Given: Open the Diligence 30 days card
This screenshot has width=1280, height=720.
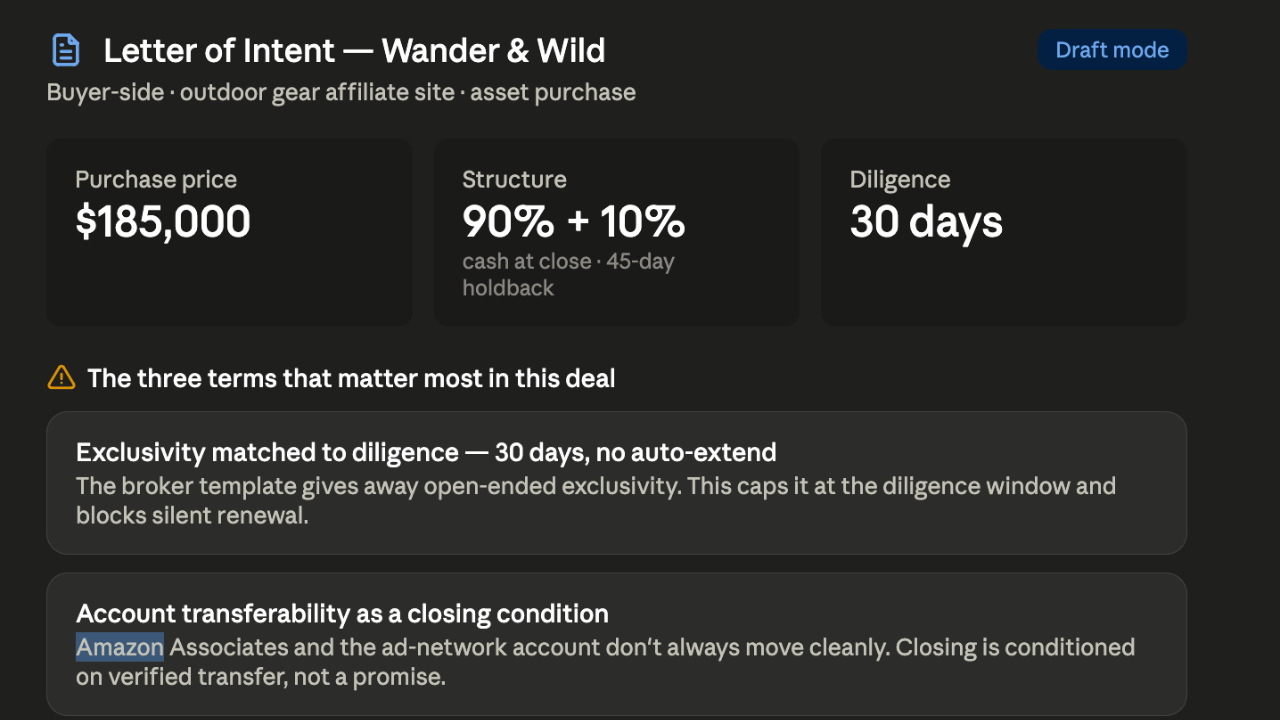Looking at the screenshot, I should (x=1004, y=232).
